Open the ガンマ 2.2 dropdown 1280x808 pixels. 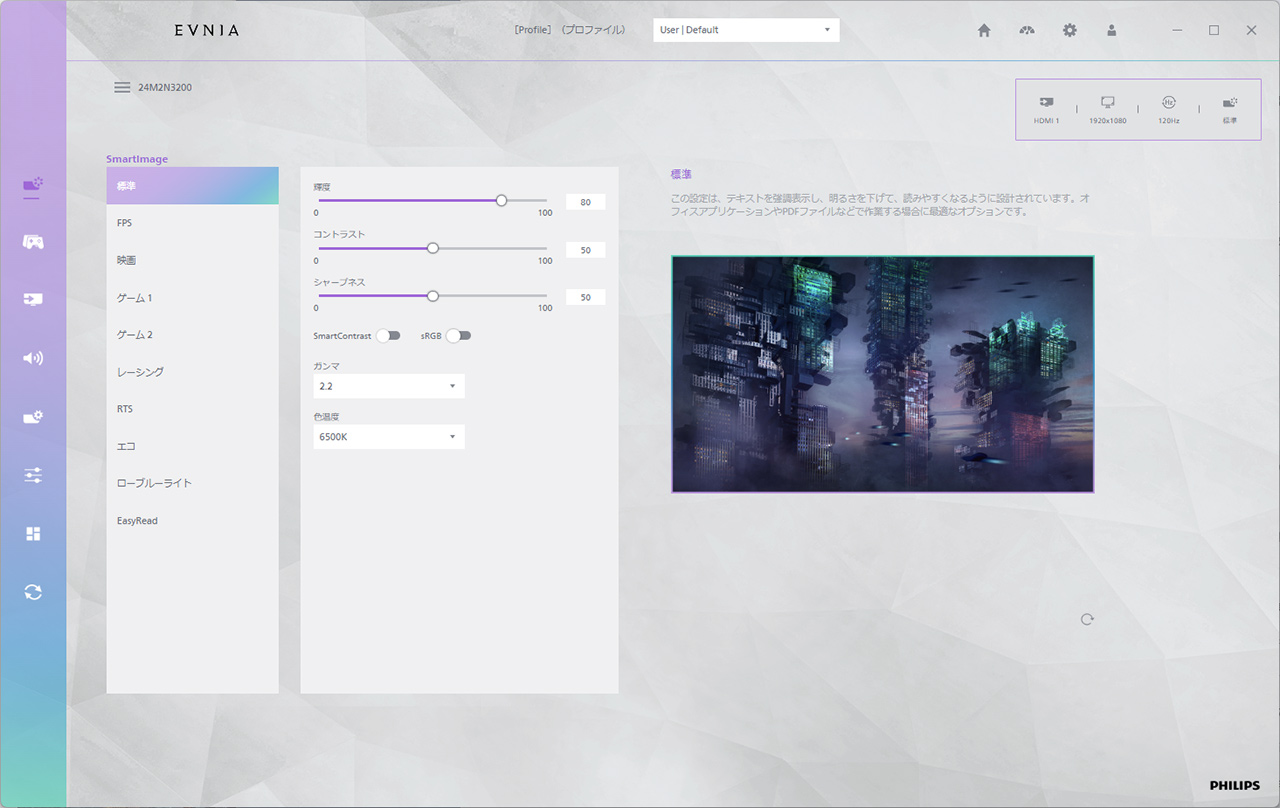tap(388, 386)
